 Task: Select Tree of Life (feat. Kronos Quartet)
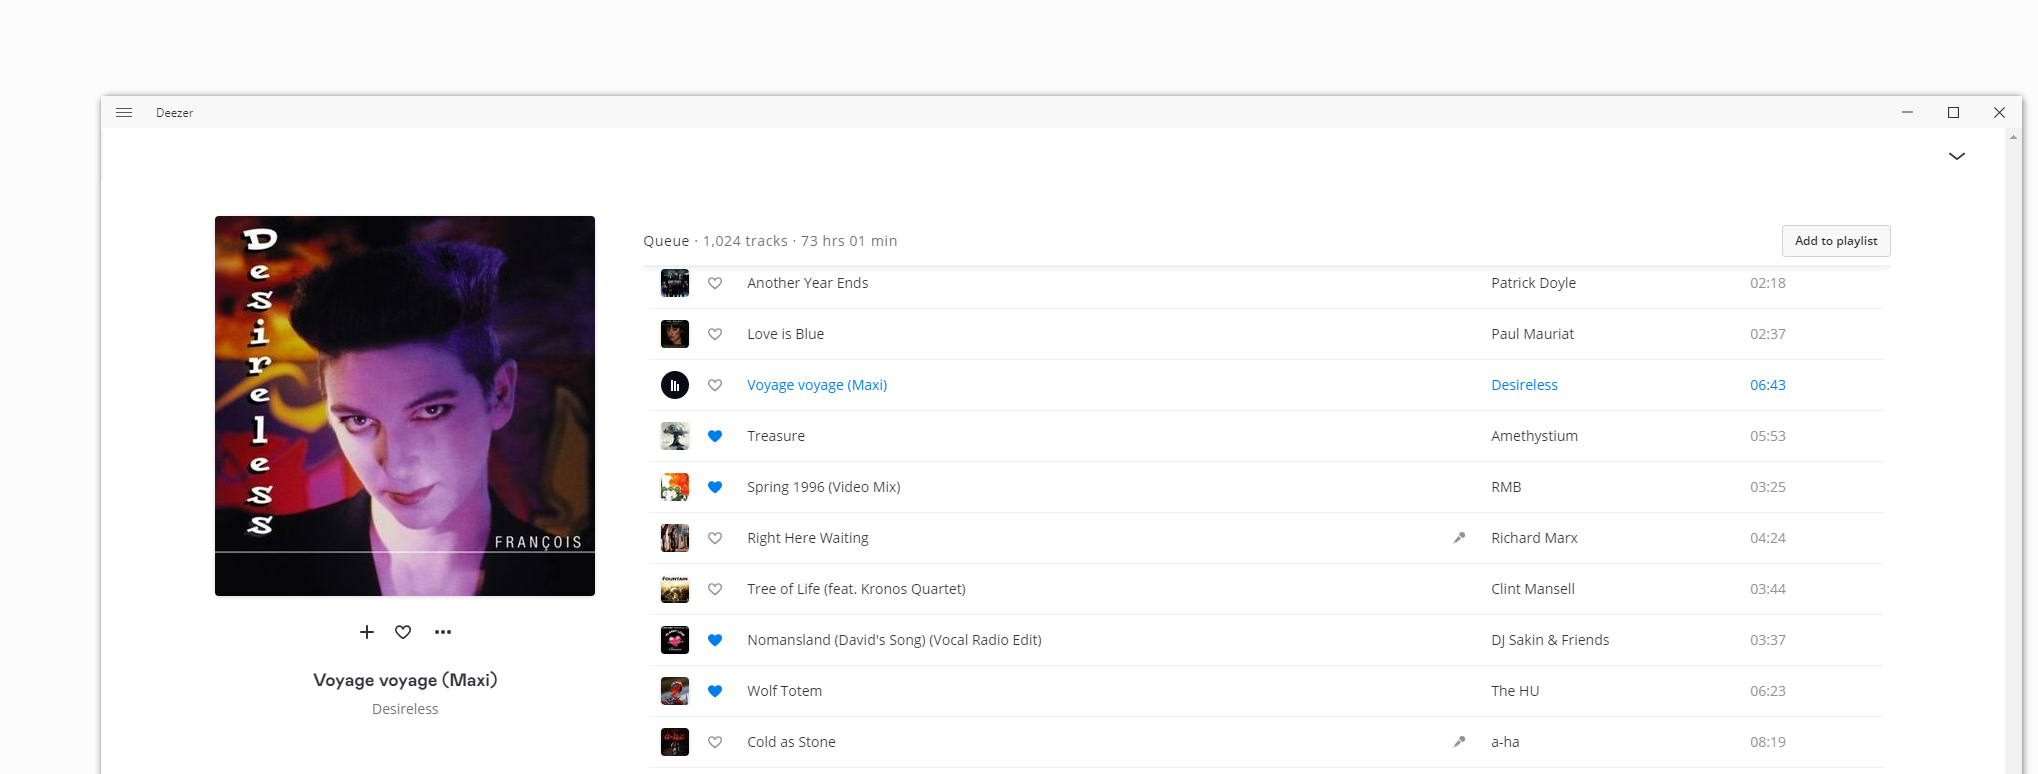pos(856,589)
